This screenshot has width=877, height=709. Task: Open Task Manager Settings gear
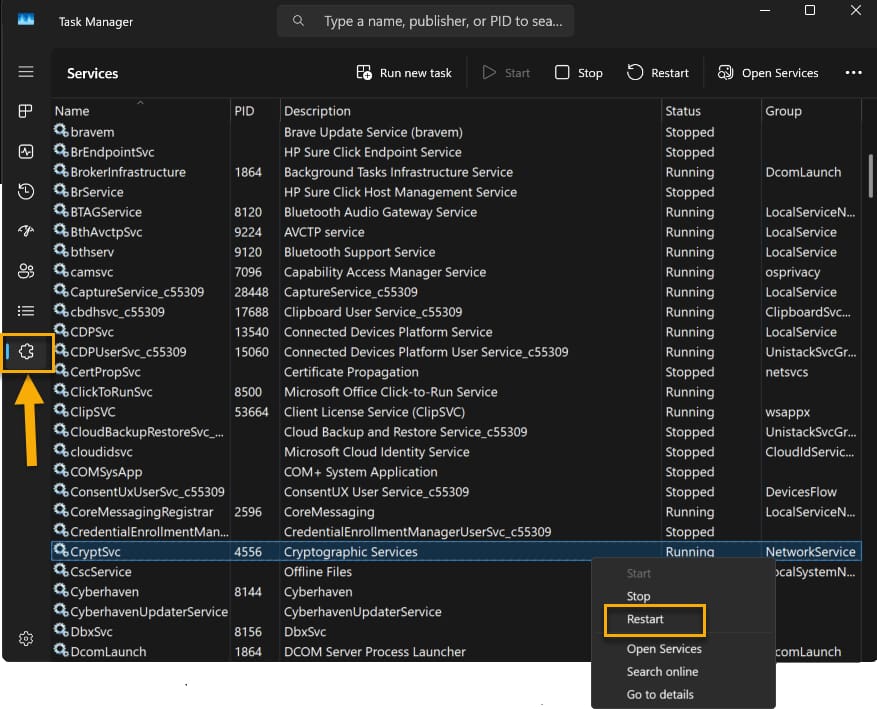[26, 639]
